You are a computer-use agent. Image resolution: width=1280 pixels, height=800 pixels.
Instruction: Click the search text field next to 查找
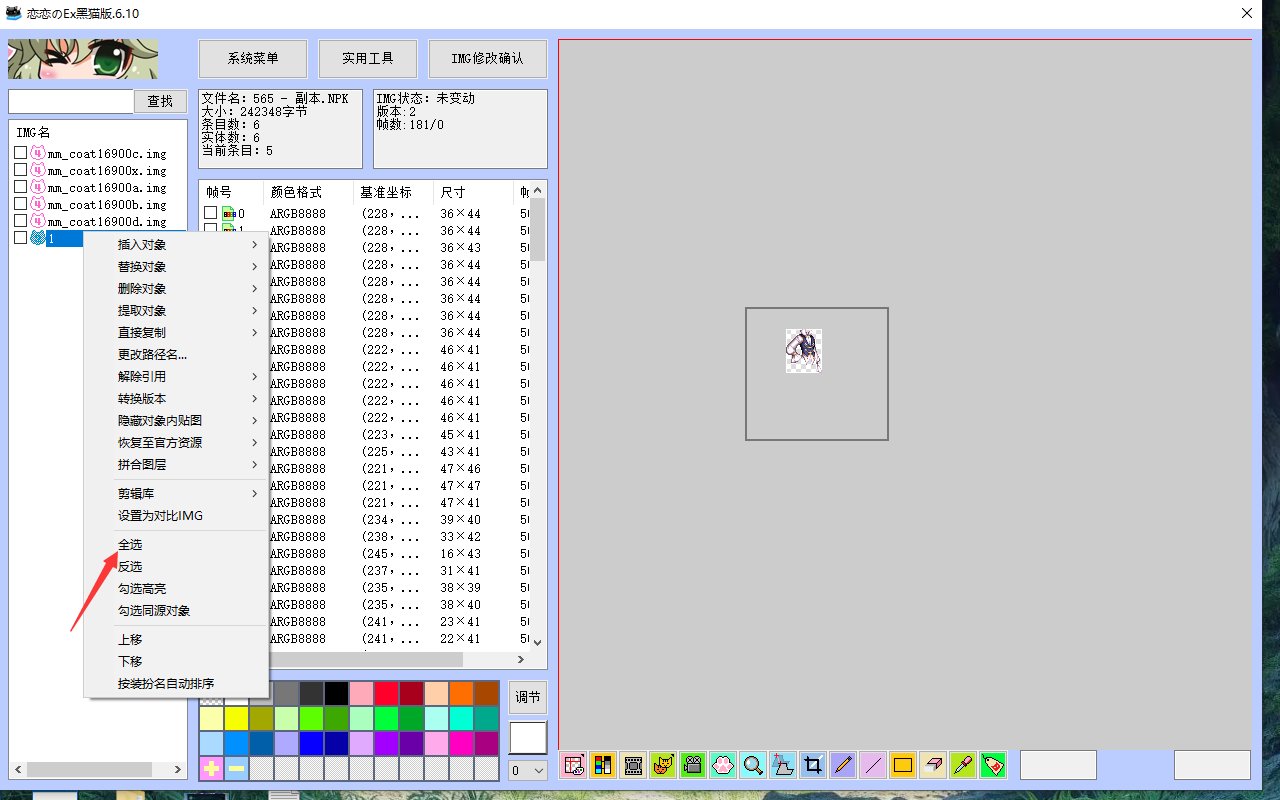(x=70, y=101)
